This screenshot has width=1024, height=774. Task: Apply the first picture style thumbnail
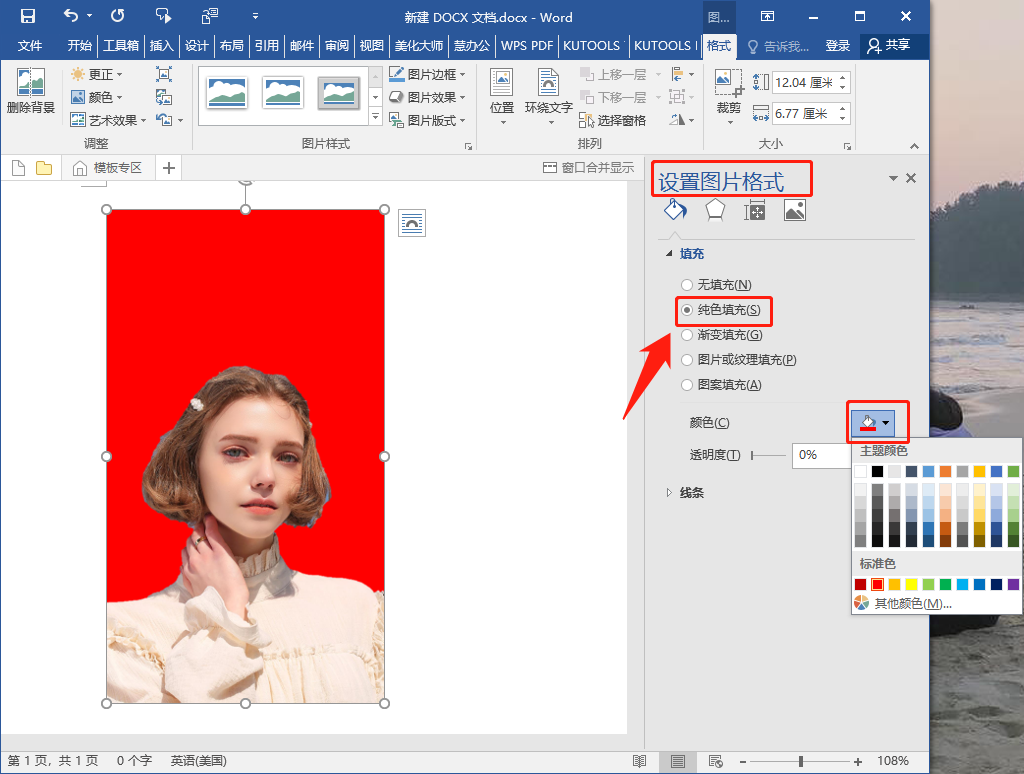click(x=227, y=93)
